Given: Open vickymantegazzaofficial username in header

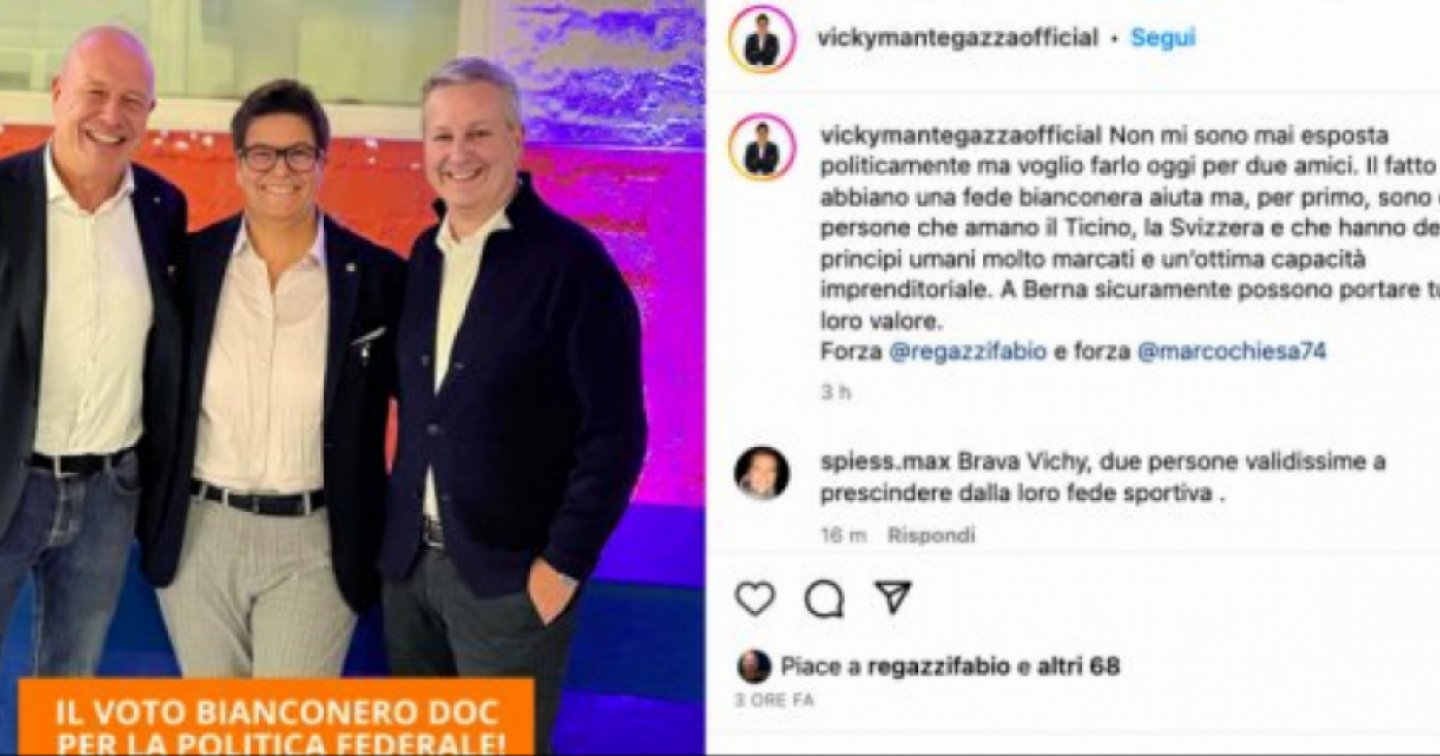Looking at the screenshot, I should tap(957, 38).
